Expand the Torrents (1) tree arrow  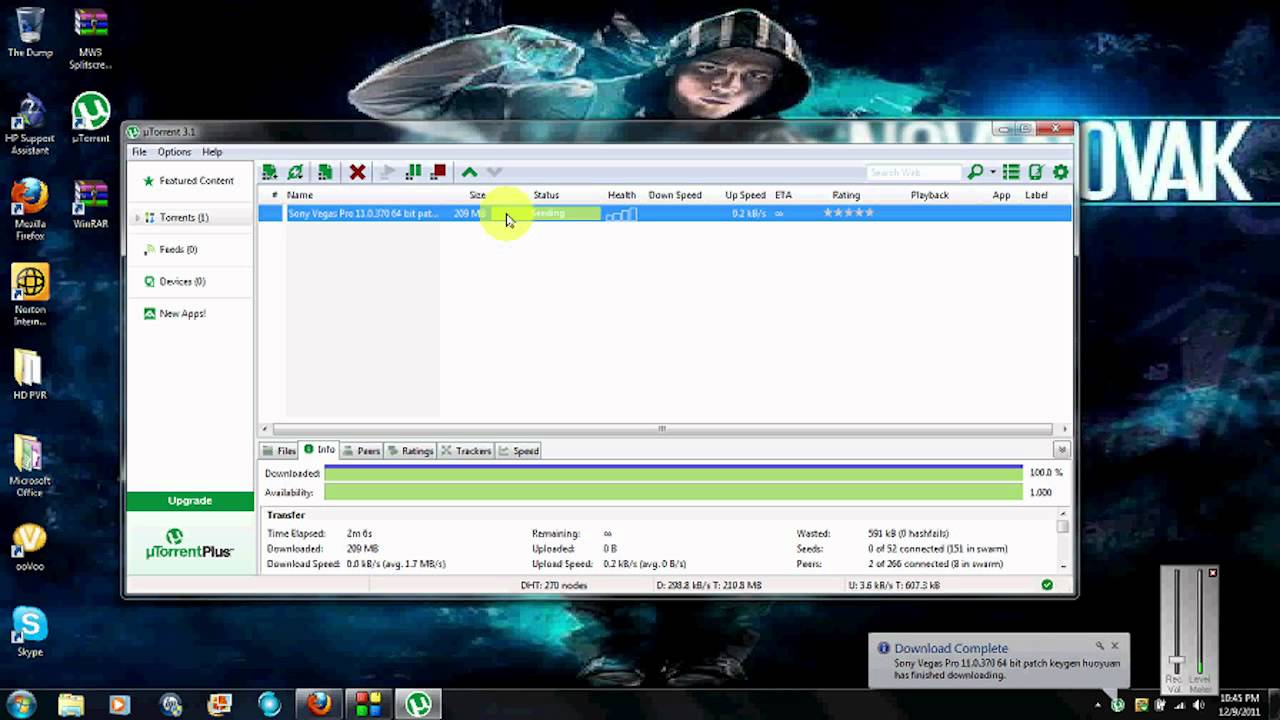click(138, 218)
